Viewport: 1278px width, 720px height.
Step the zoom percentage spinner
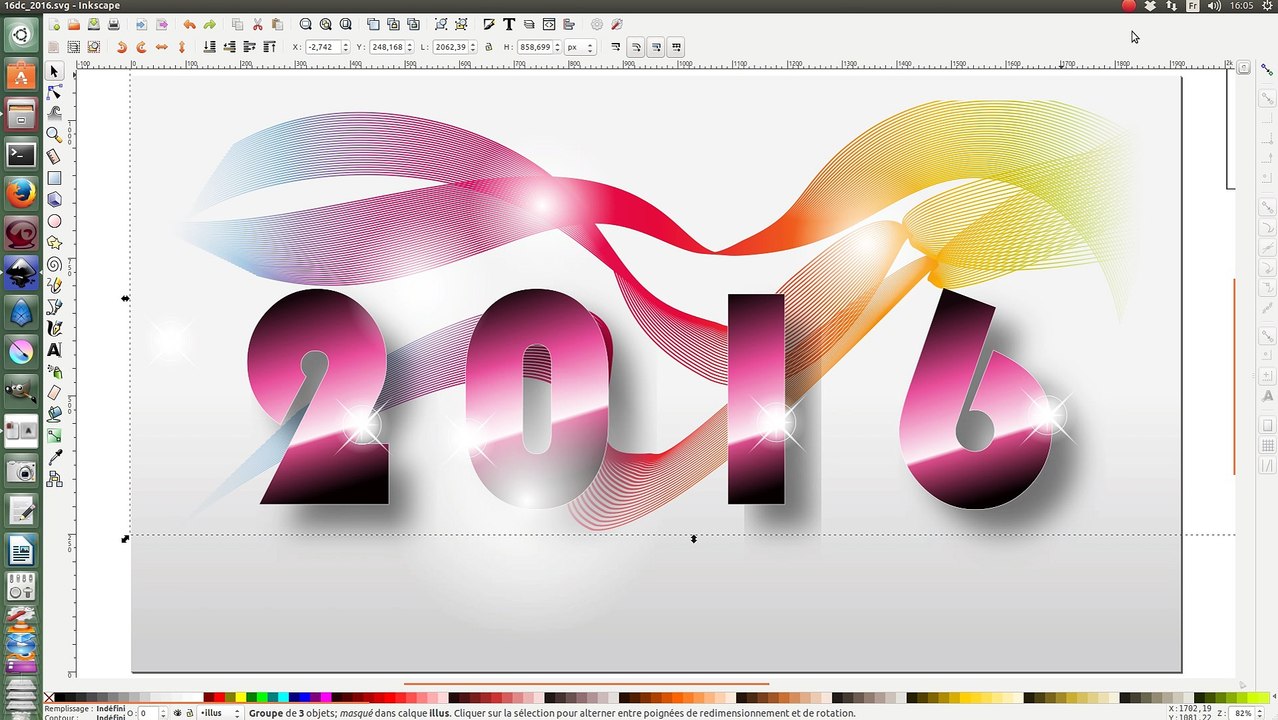(1262, 713)
